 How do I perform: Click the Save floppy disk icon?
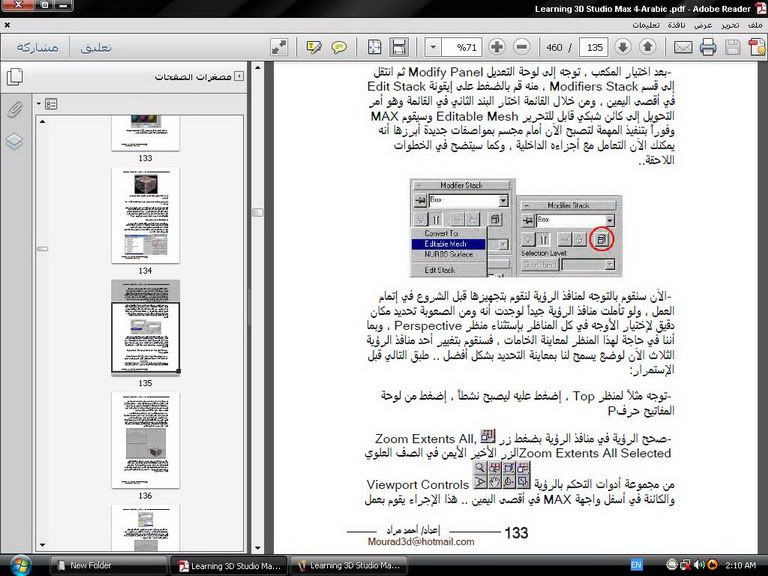(x=733, y=47)
